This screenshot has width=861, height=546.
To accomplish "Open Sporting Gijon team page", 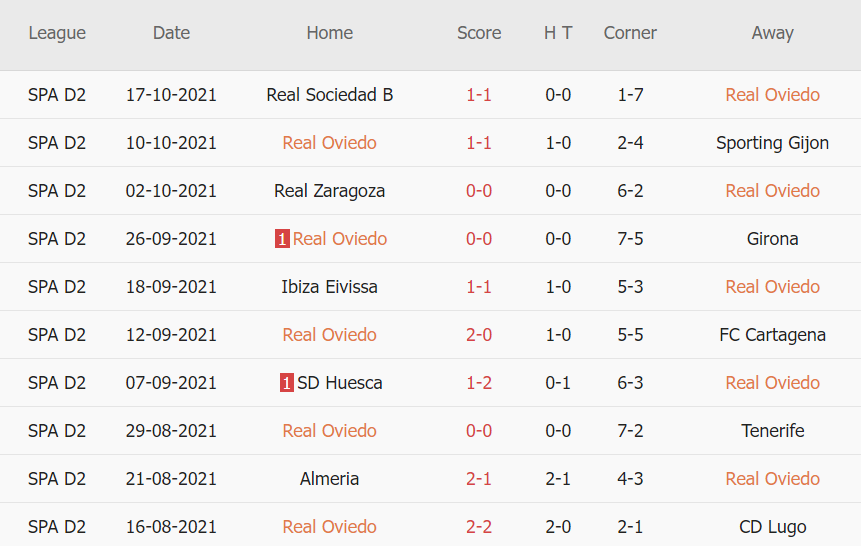I will (772, 143).
